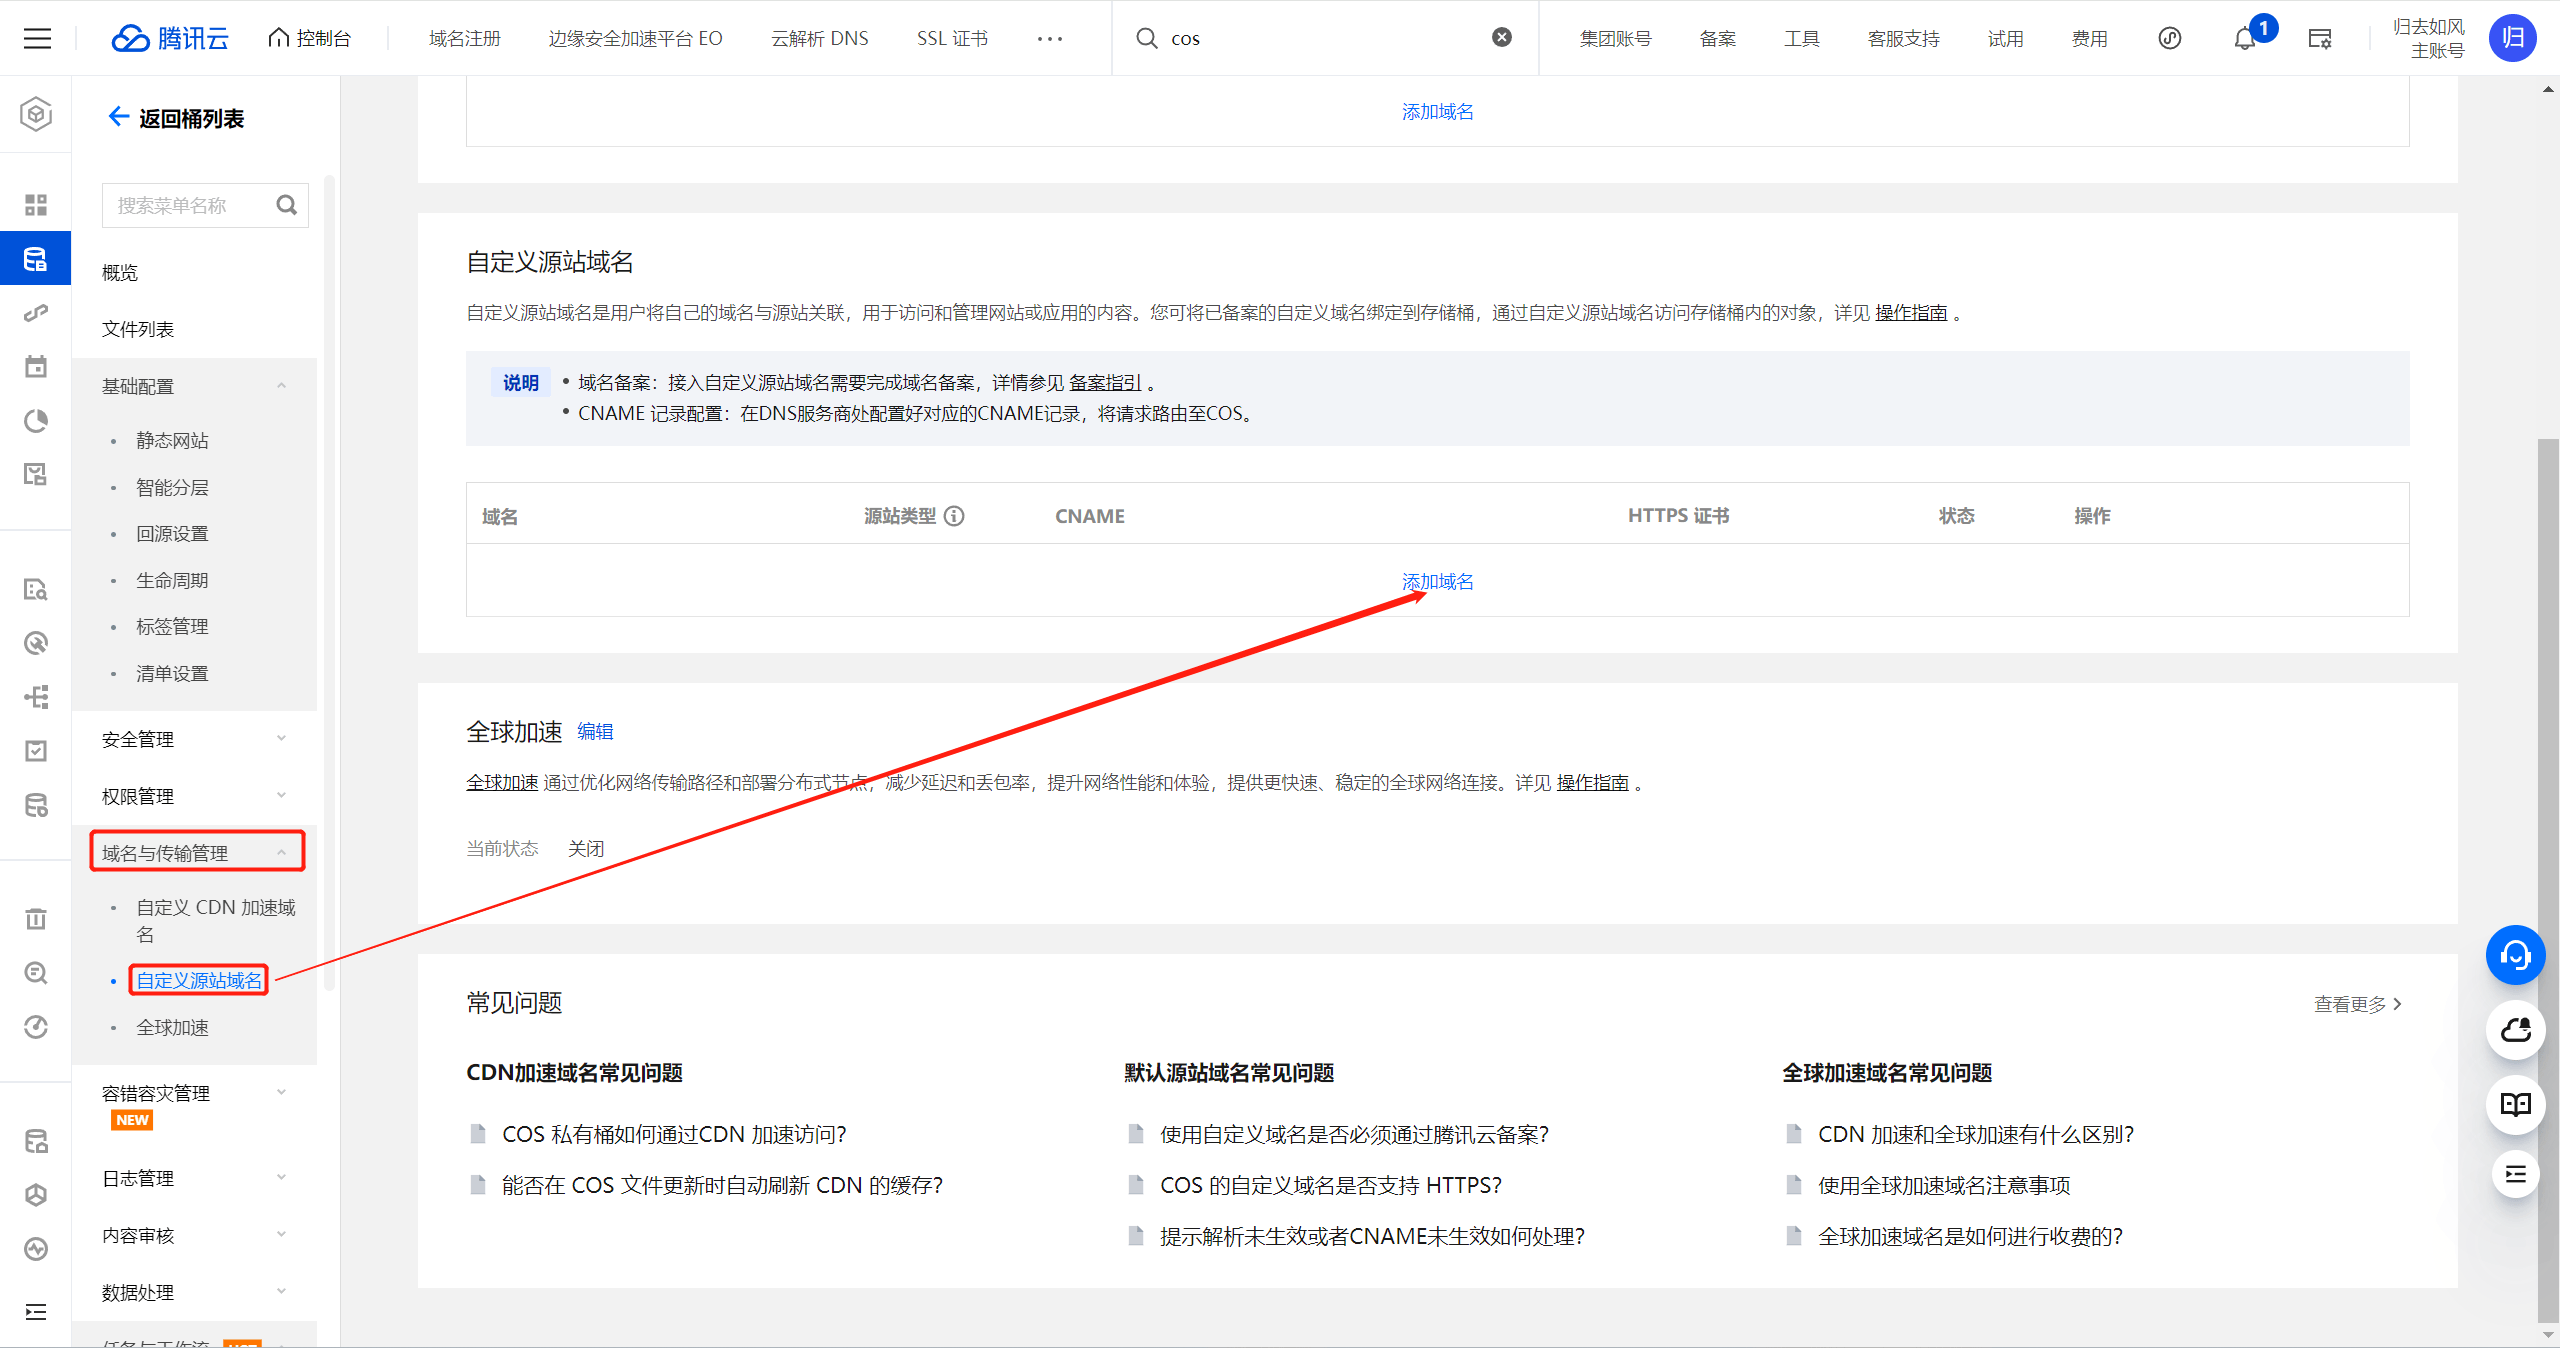
Task: Click the document-search sidebar icon
Action: coord(36,589)
